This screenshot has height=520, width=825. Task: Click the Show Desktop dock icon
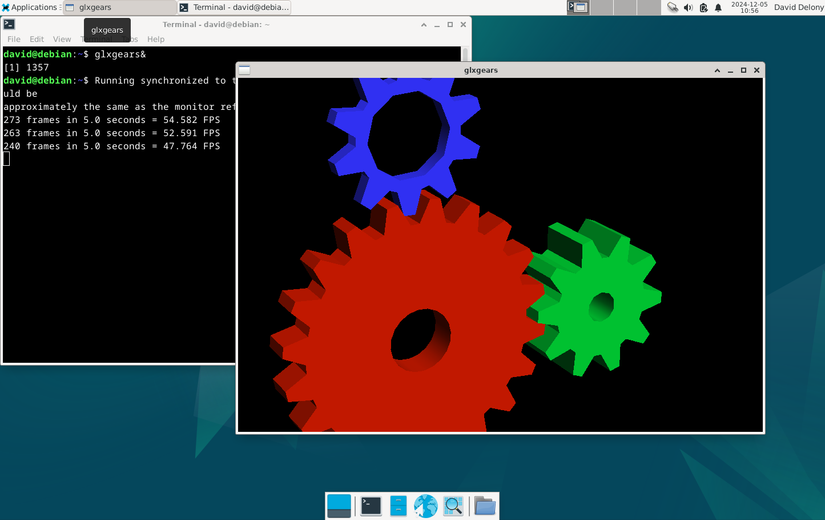(x=339, y=506)
